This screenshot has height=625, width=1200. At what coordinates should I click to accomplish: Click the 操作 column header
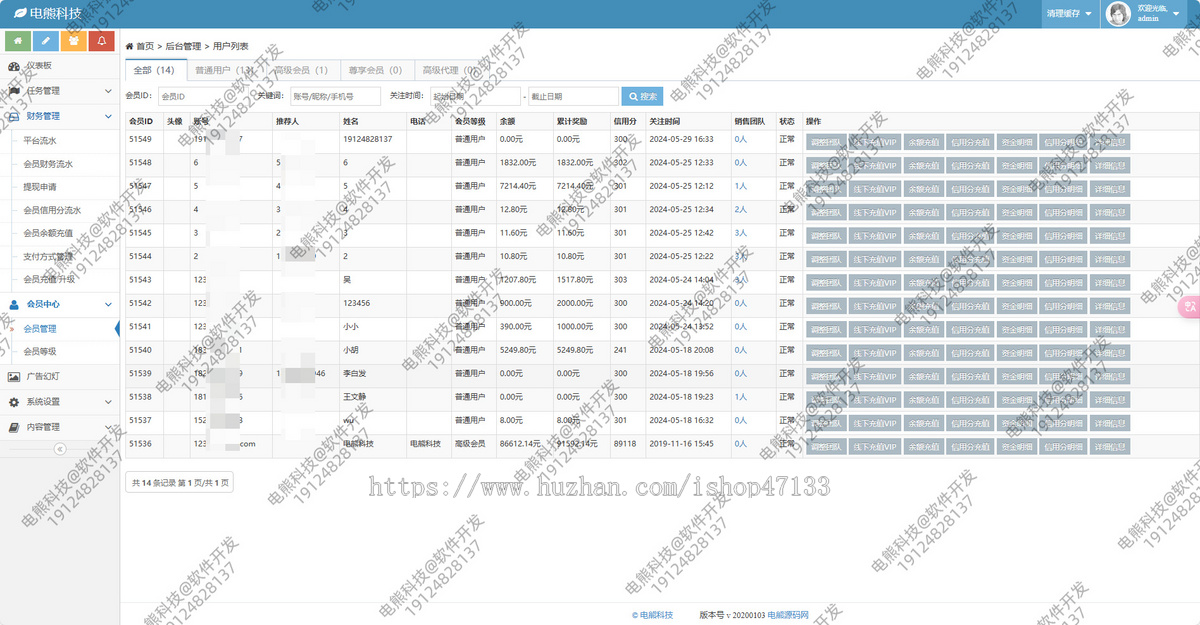pyautogui.click(x=813, y=121)
